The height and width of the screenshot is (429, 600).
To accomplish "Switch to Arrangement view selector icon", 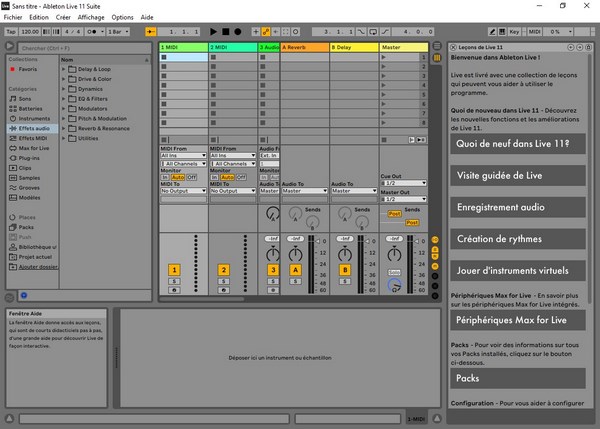I will (x=437, y=46).
